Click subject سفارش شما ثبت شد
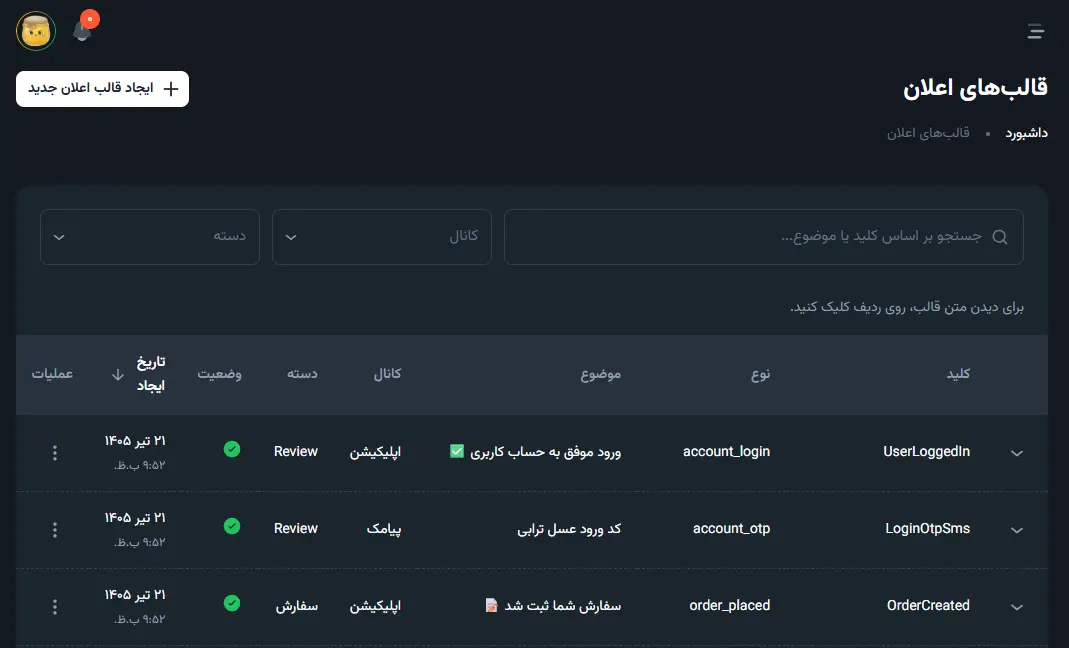This screenshot has height=648, width=1069. click(x=553, y=606)
